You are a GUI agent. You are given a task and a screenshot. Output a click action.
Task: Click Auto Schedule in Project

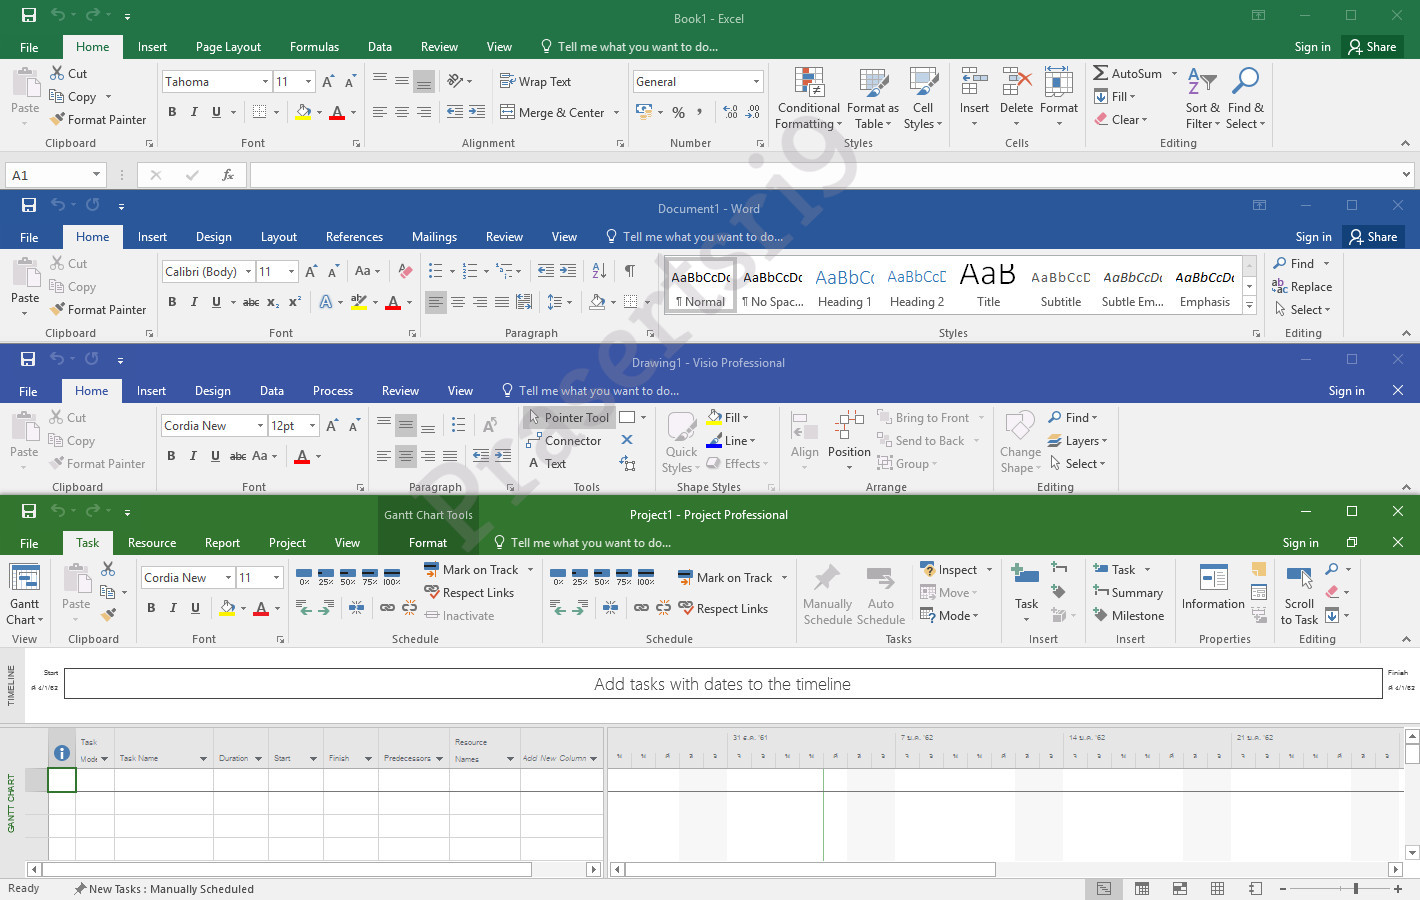pyautogui.click(x=880, y=595)
